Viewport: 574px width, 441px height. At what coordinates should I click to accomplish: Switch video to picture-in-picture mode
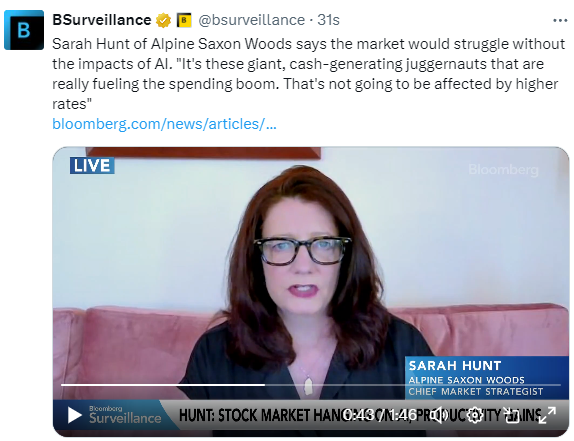click(x=511, y=415)
